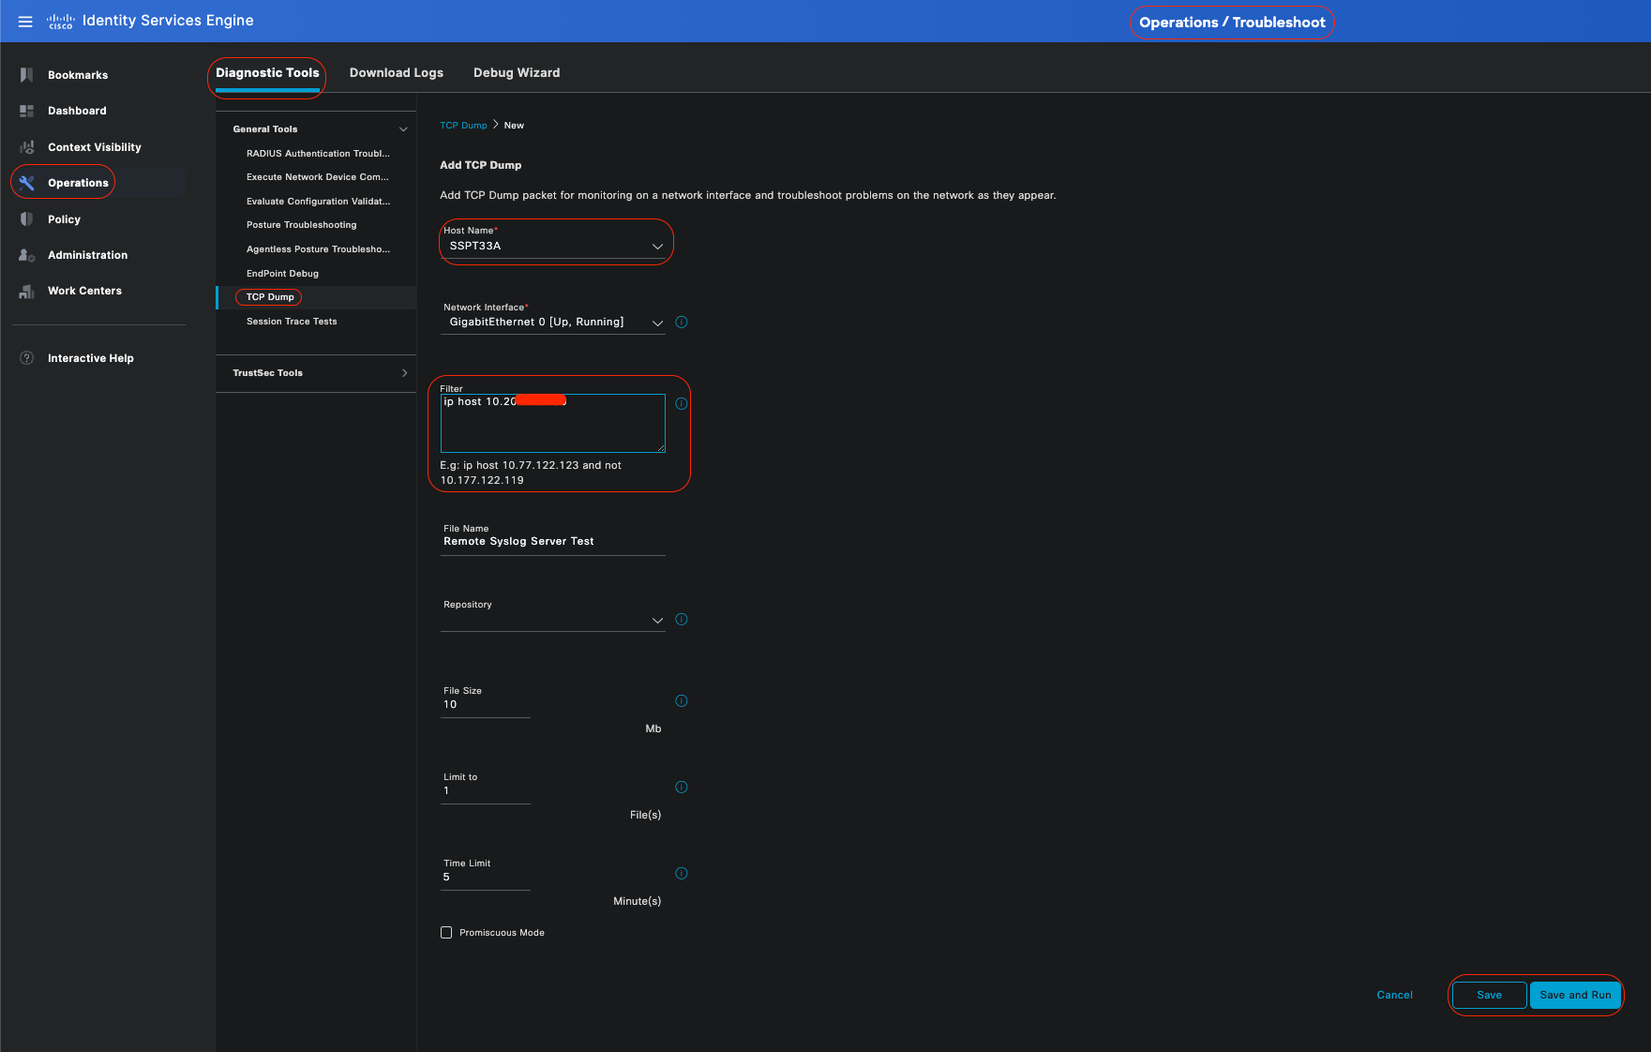Switch to the Diagnostic Tools tab
The height and width of the screenshot is (1052, 1651).
coord(267,73)
